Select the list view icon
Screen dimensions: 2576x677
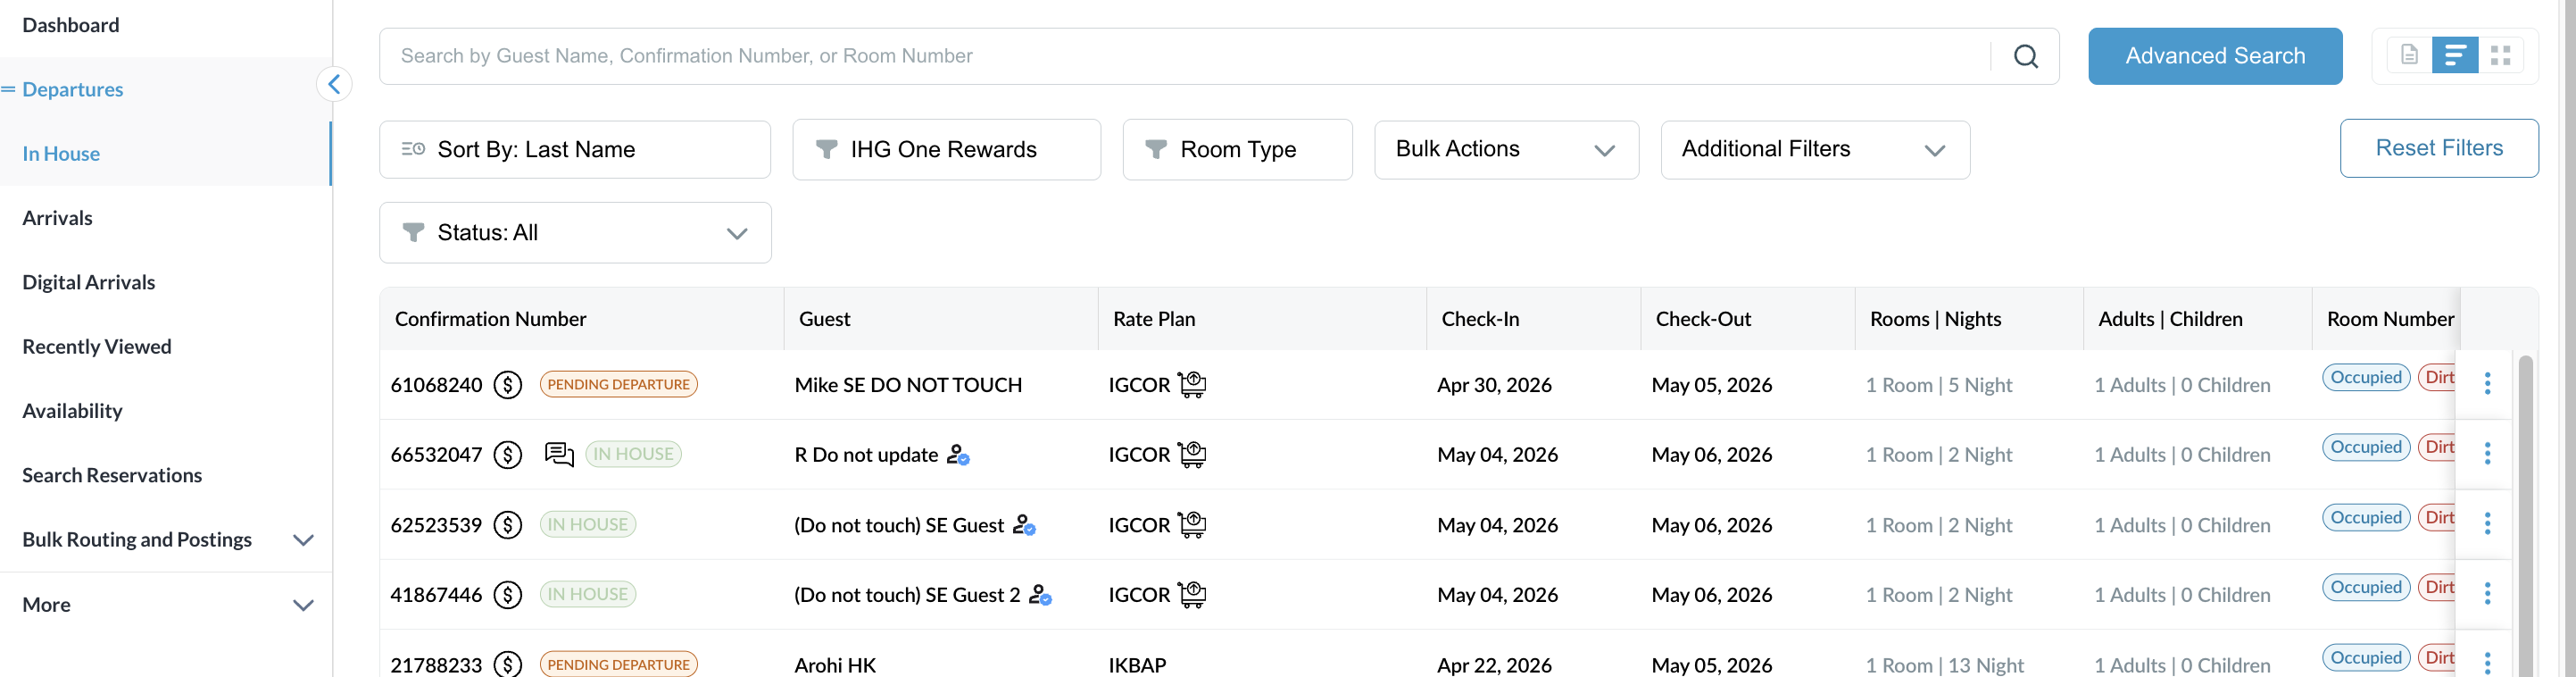2454,55
